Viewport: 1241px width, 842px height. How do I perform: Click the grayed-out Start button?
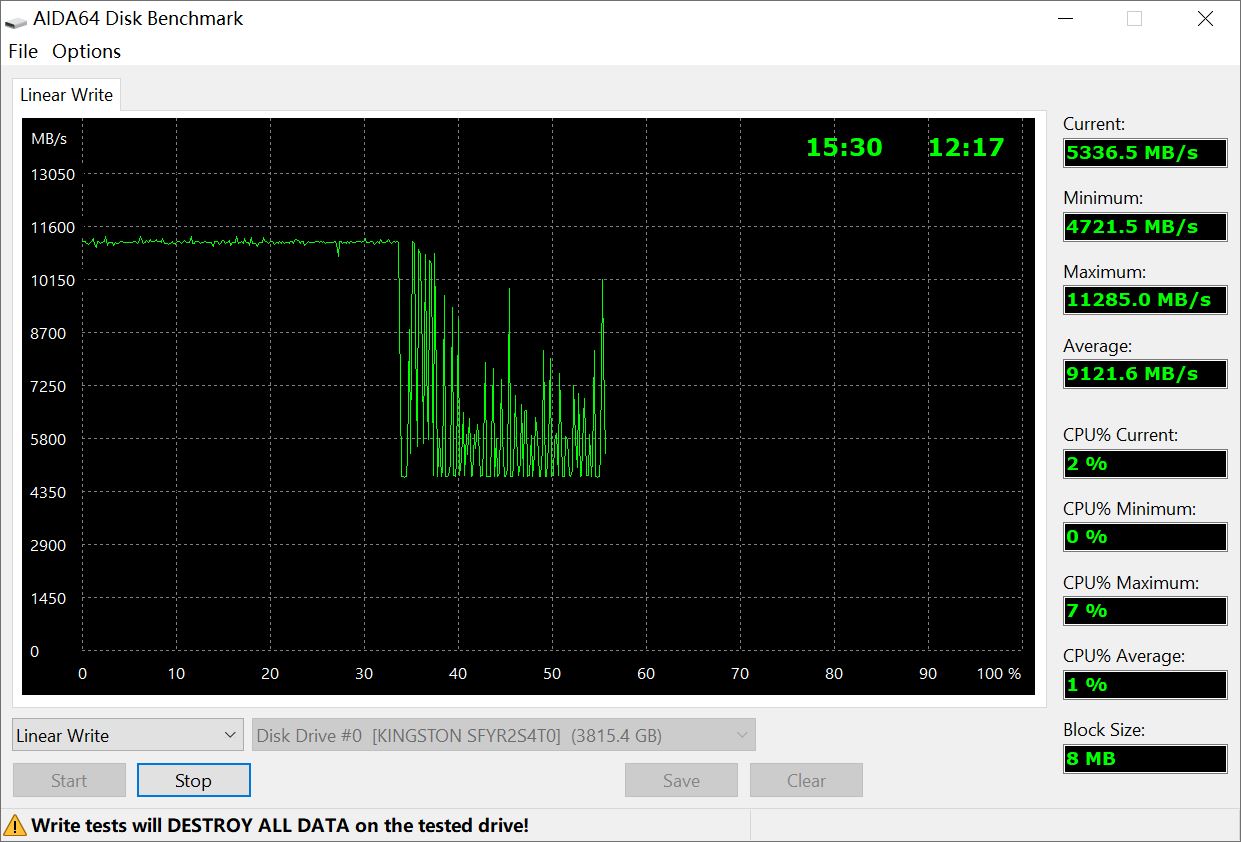(69, 781)
